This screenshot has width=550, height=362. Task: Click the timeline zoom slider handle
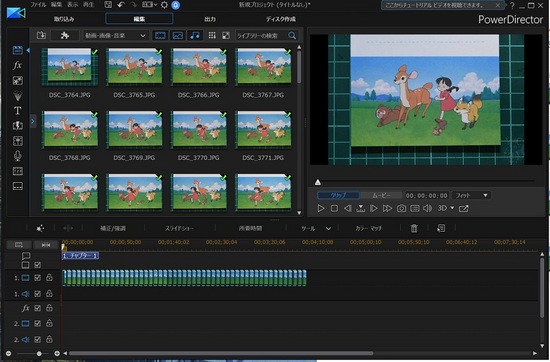click(39, 354)
